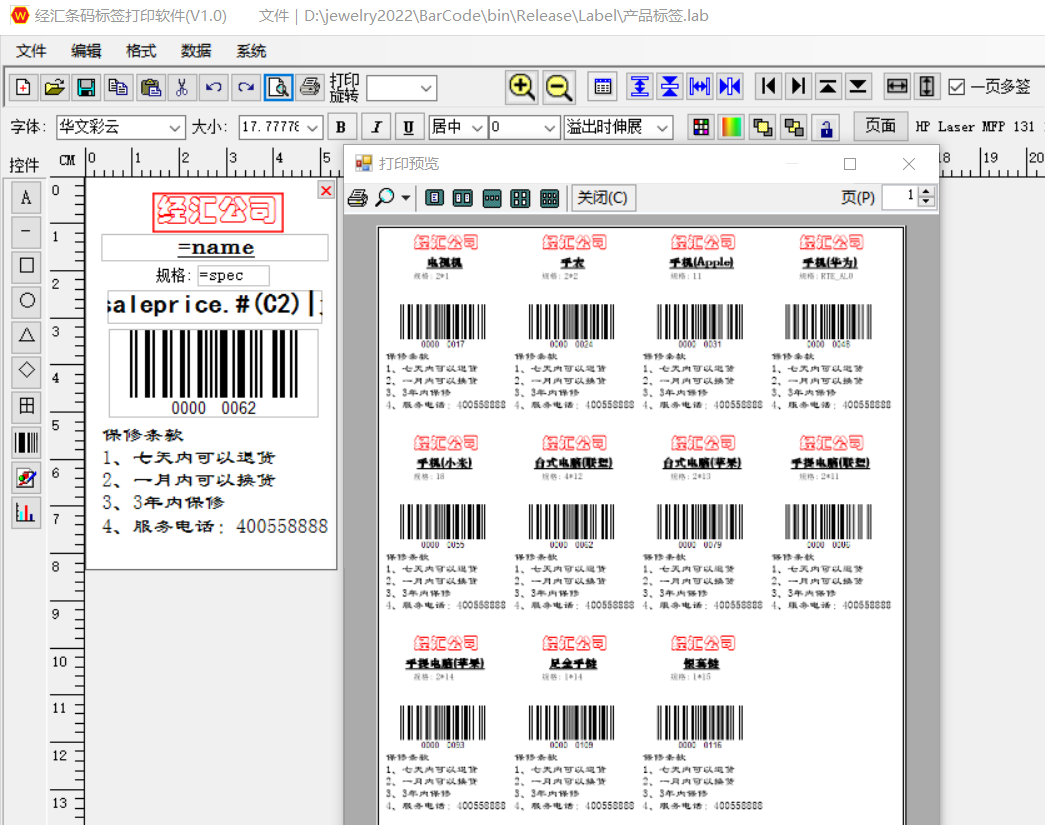The height and width of the screenshot is (825, 1045).
Task: Select the barcode control tool
Action: pos(26,442)
